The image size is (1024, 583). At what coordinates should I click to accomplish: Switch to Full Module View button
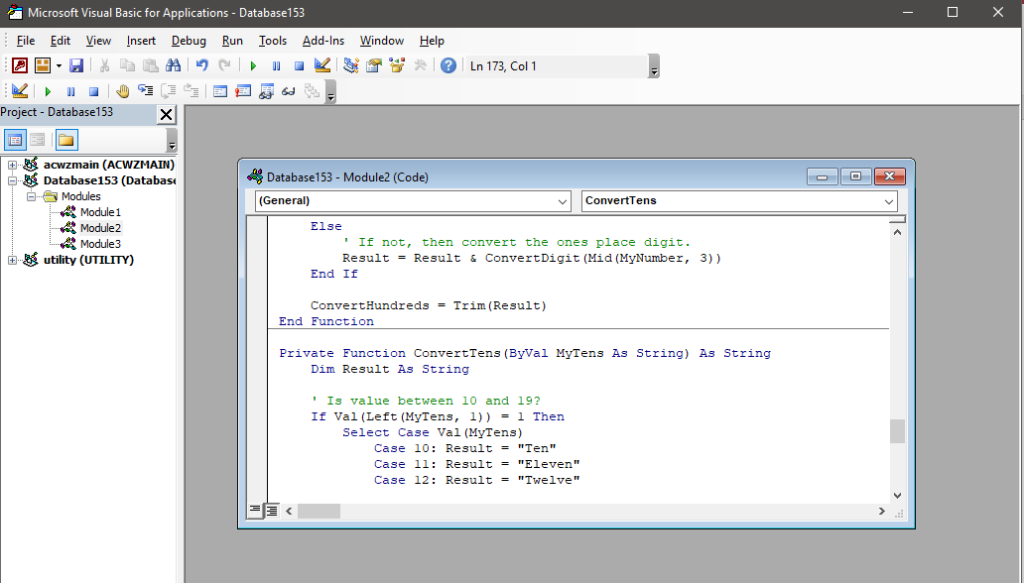[x=271, y=511]
